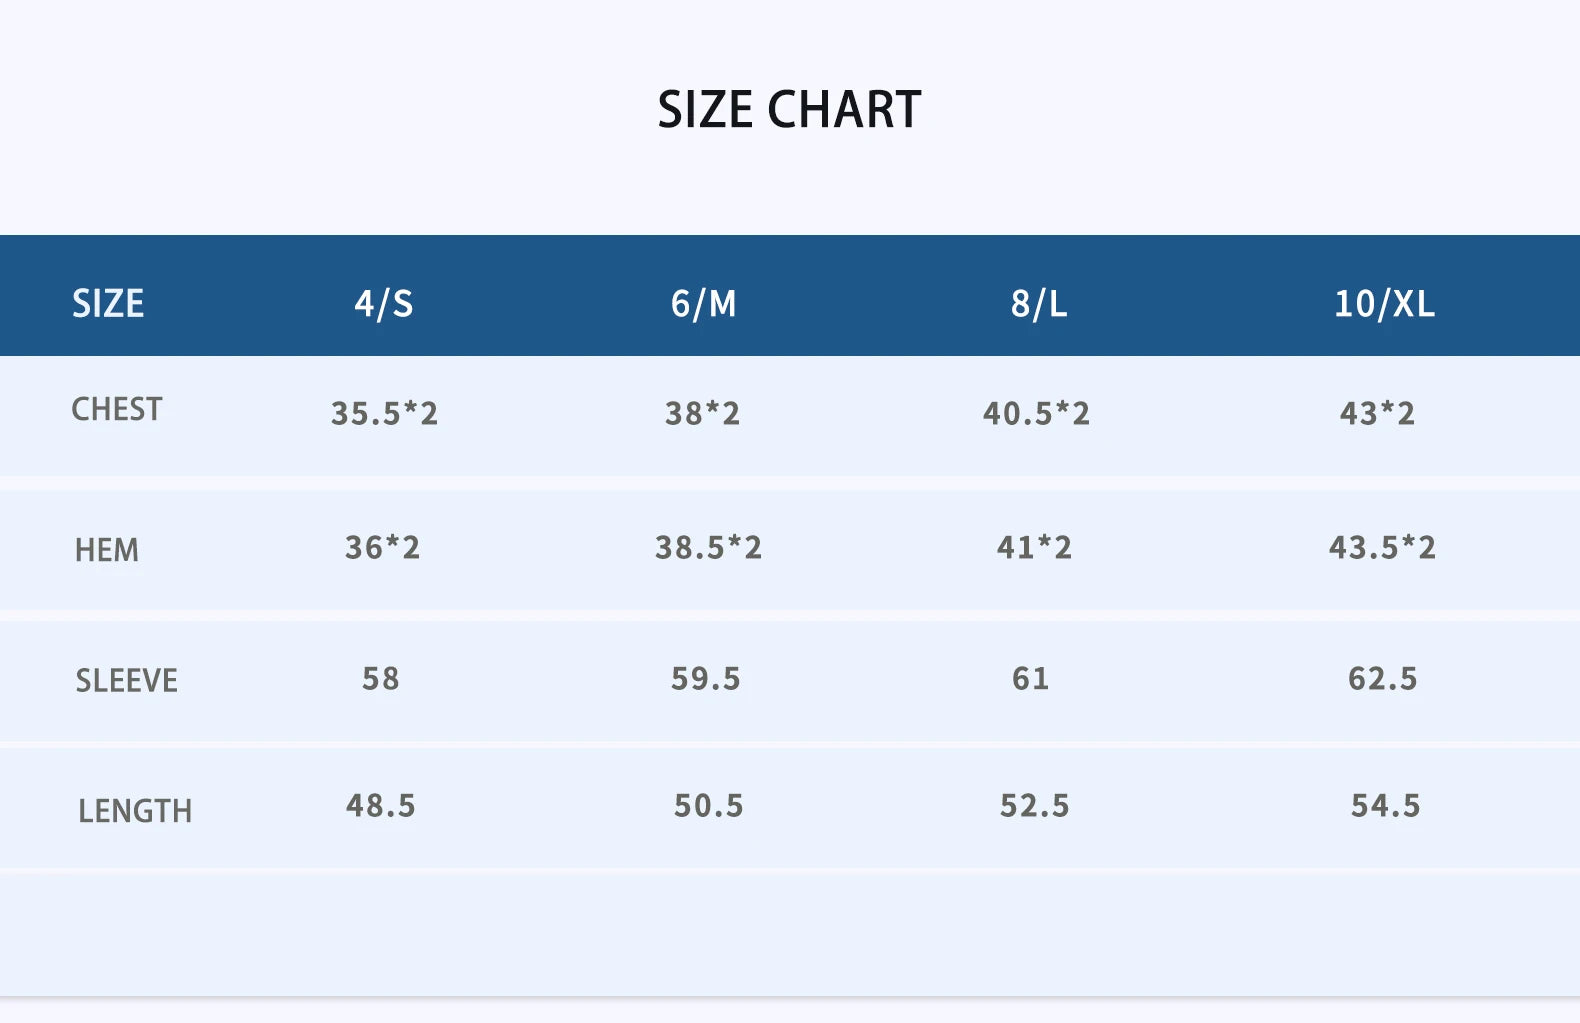Viewport: 1580px width, 1023px height.
Task: Click the SIZE CHART title
Action: [789, 110]
